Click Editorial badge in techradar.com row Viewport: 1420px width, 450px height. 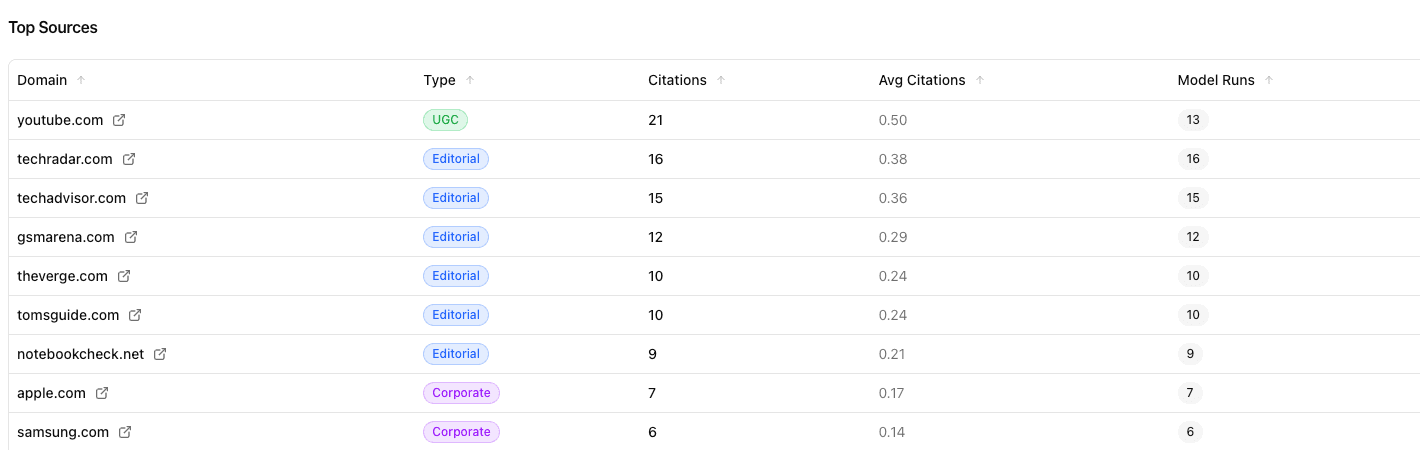tap(456, 159)
